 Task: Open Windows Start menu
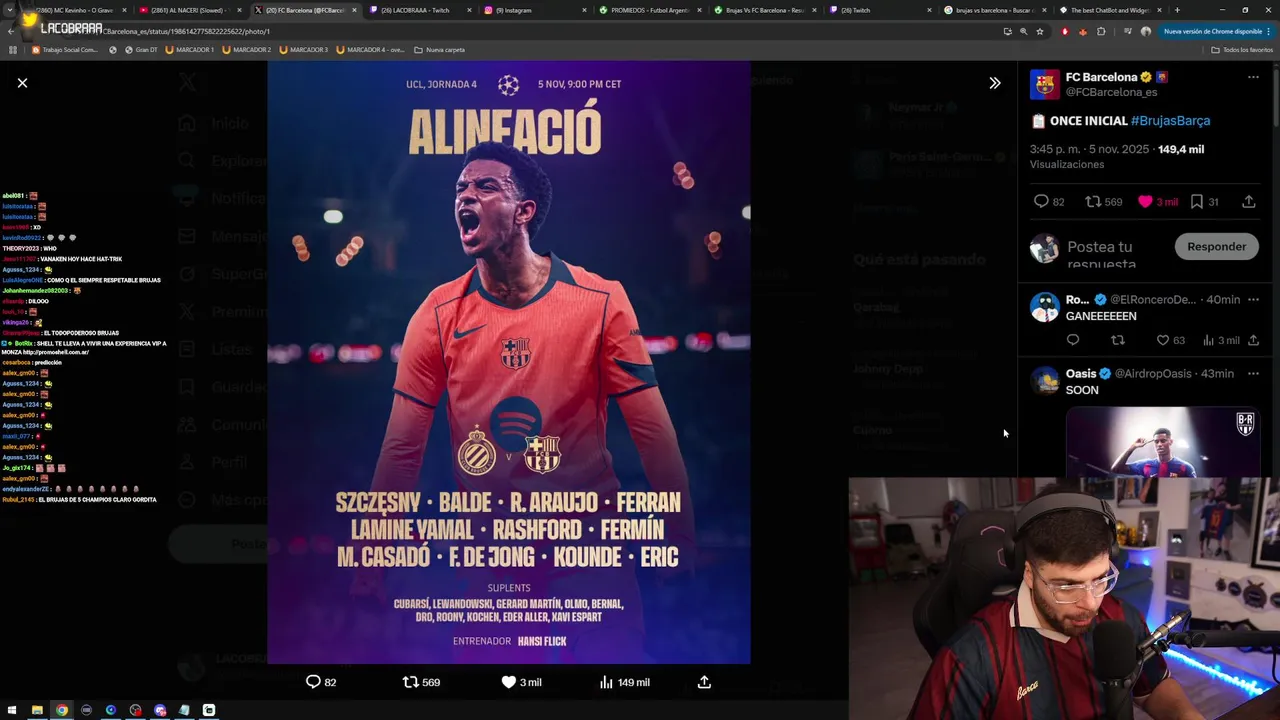point(12,710)
